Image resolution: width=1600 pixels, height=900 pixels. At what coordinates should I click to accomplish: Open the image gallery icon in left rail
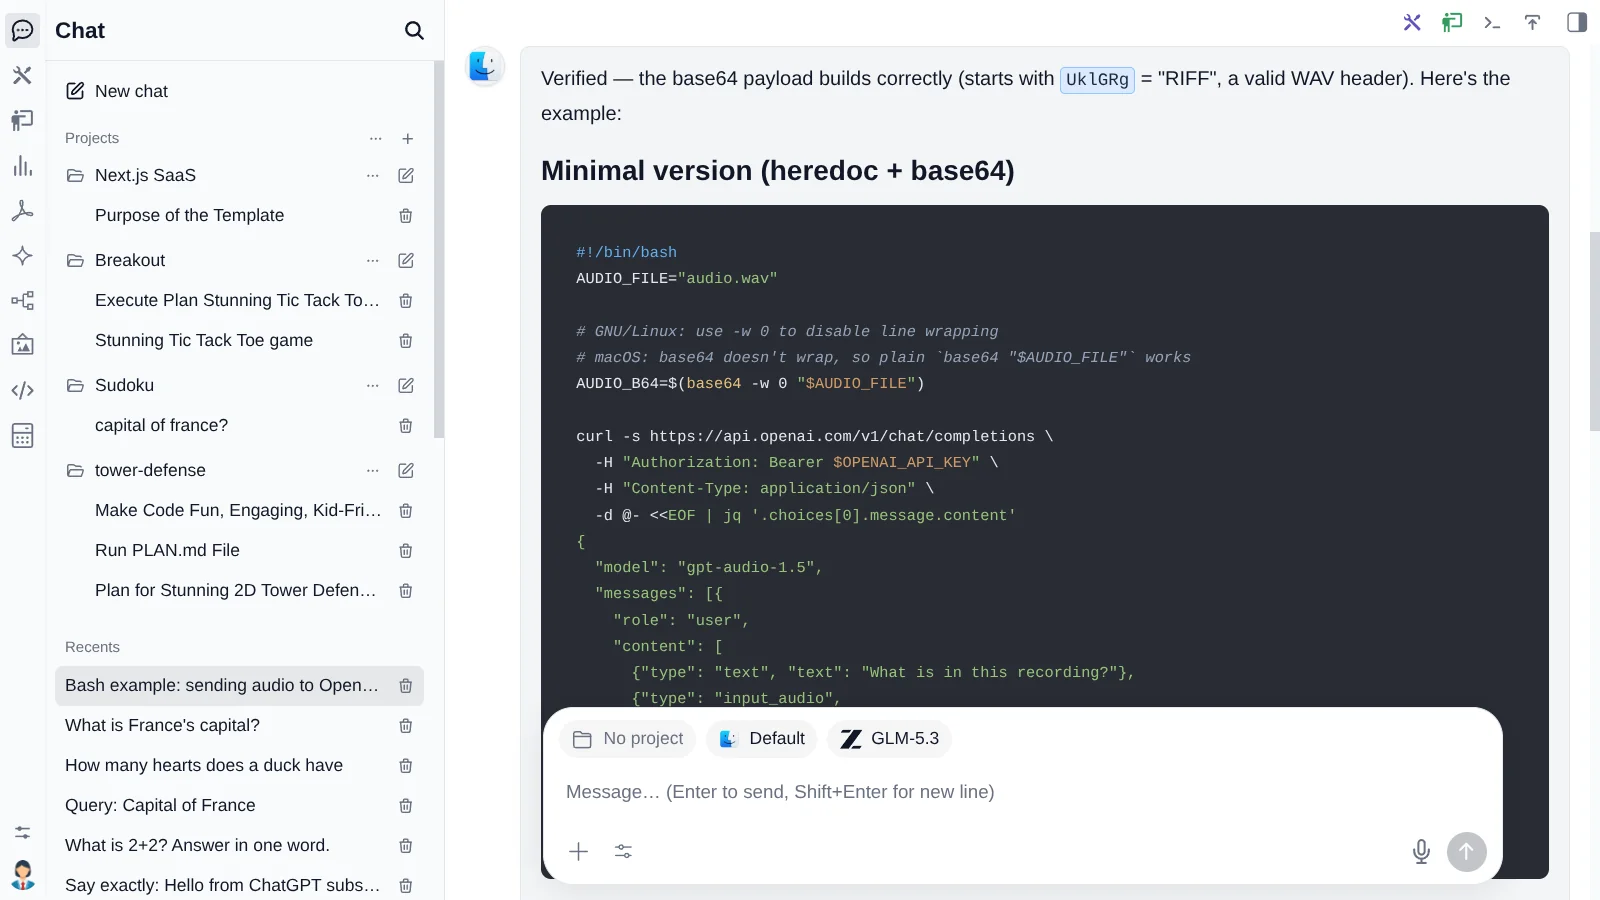(x=22, y=346)
